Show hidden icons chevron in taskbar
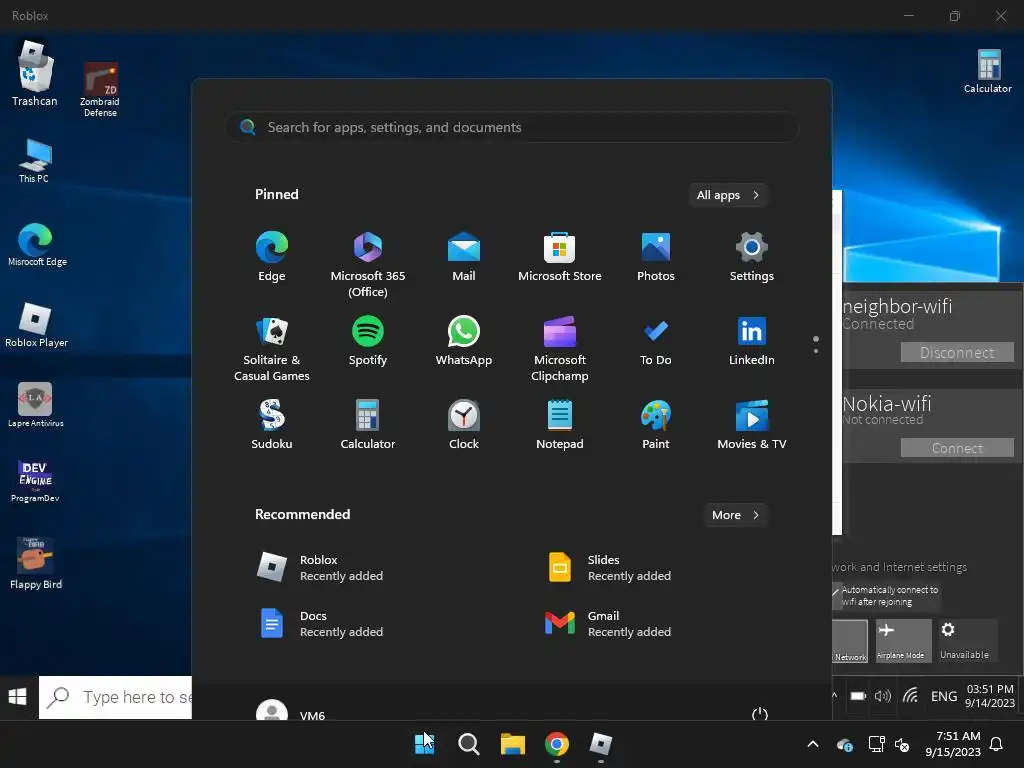The width and height of the screenshot is (1024, 768). click(813, 744)
